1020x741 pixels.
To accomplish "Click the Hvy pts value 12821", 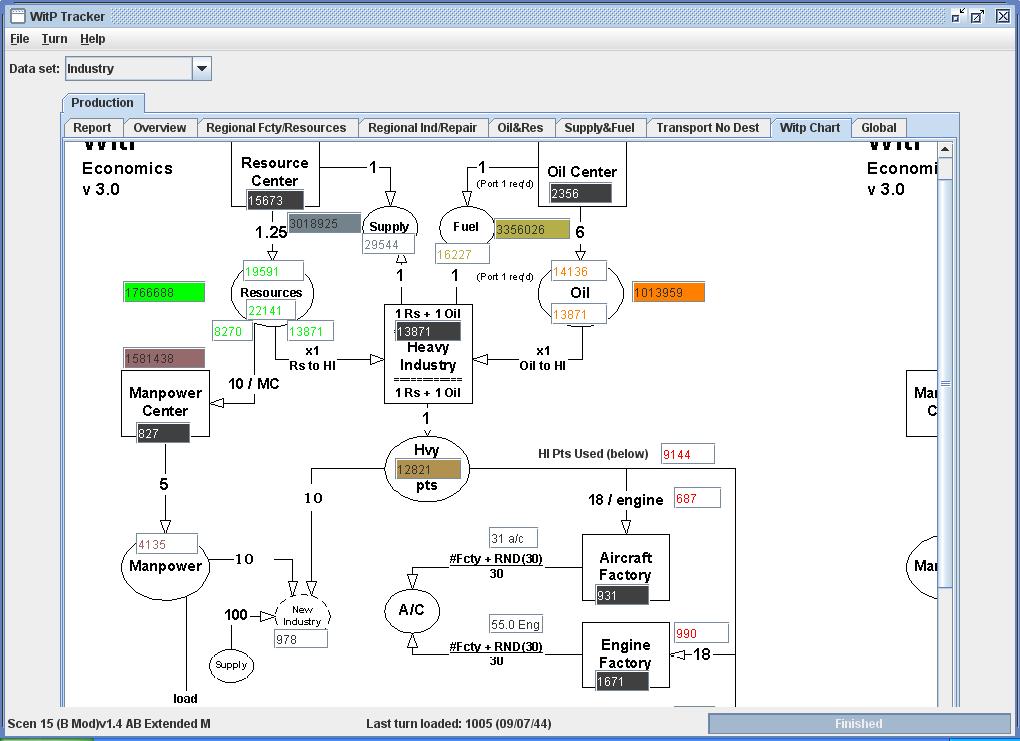I will (x=428, y=469).
